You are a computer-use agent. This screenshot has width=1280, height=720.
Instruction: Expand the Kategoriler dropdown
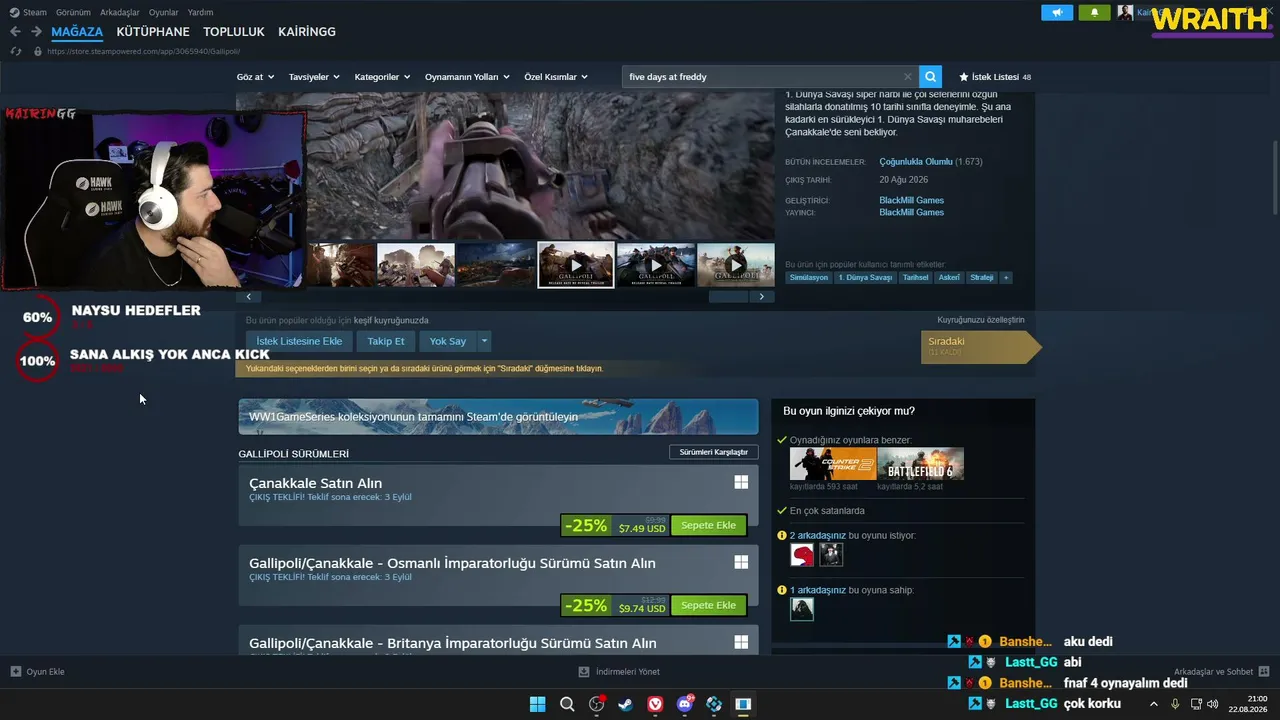(x=382, y=77)
